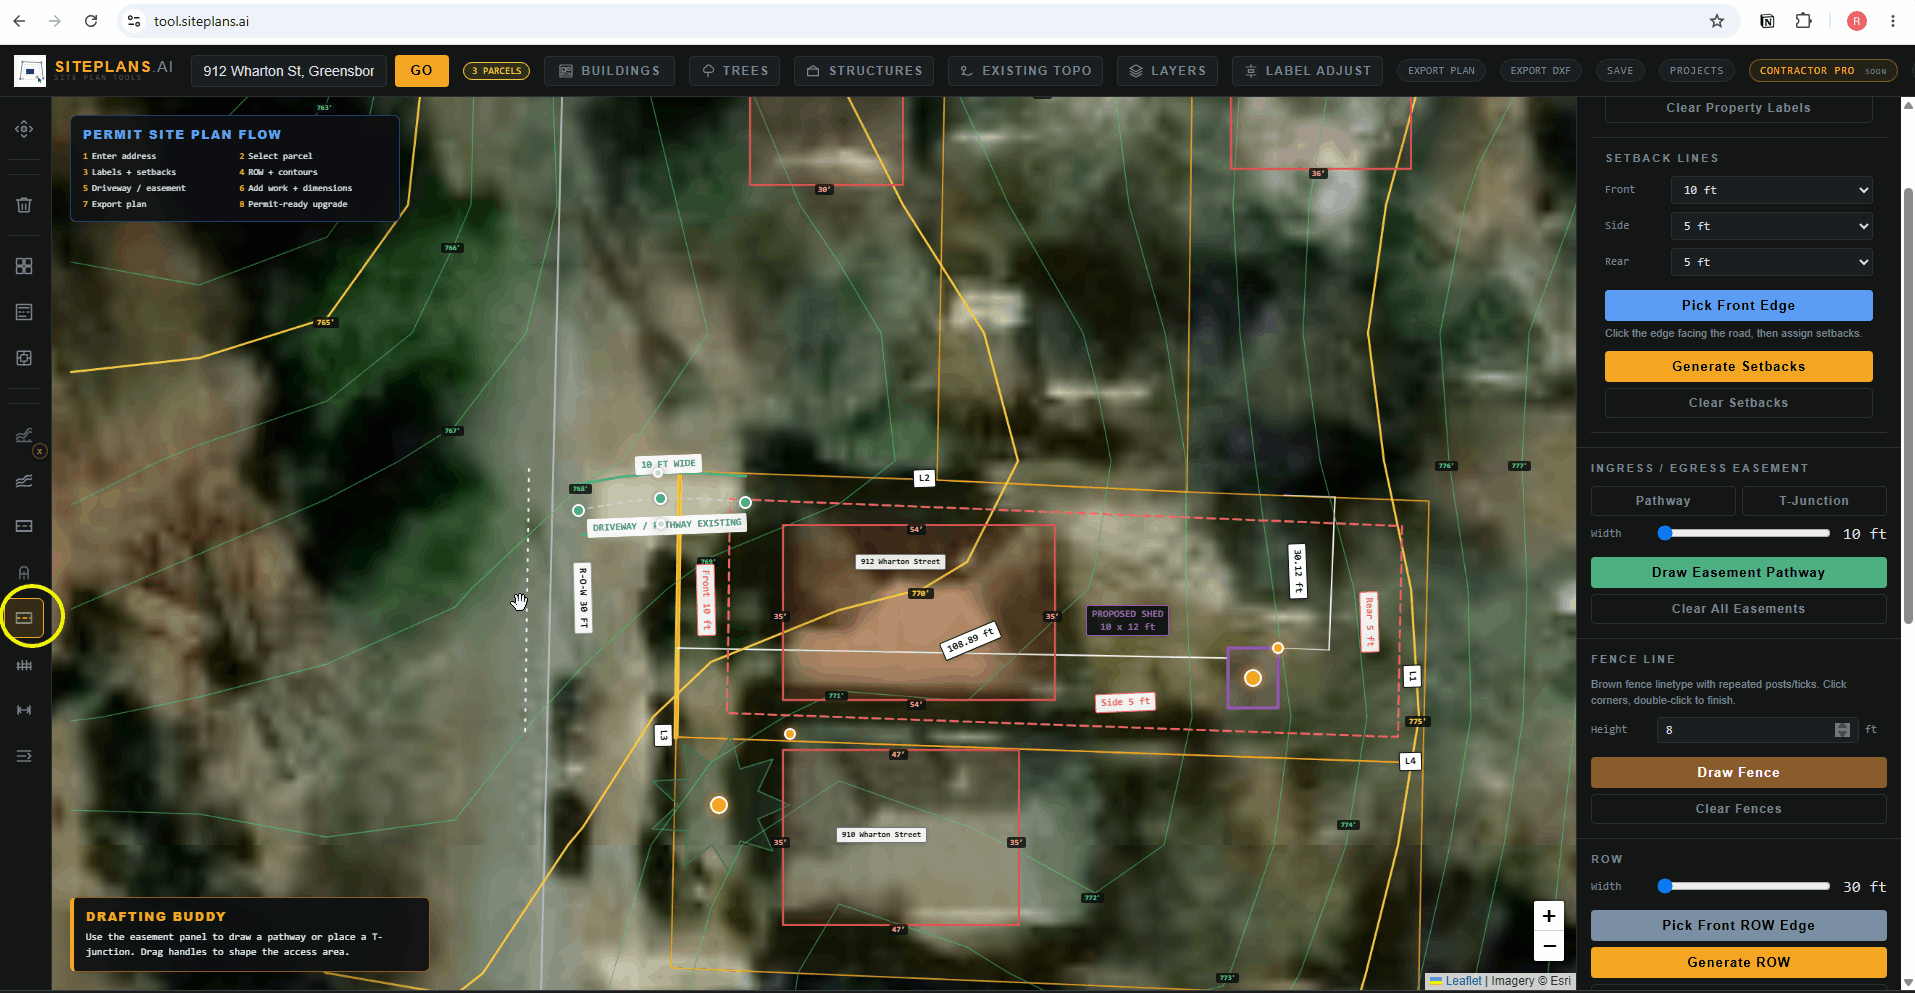Select the Pathway easement mode
Screen dimensions: 1915x993
pyautogui.click(x=1663, y=501)
